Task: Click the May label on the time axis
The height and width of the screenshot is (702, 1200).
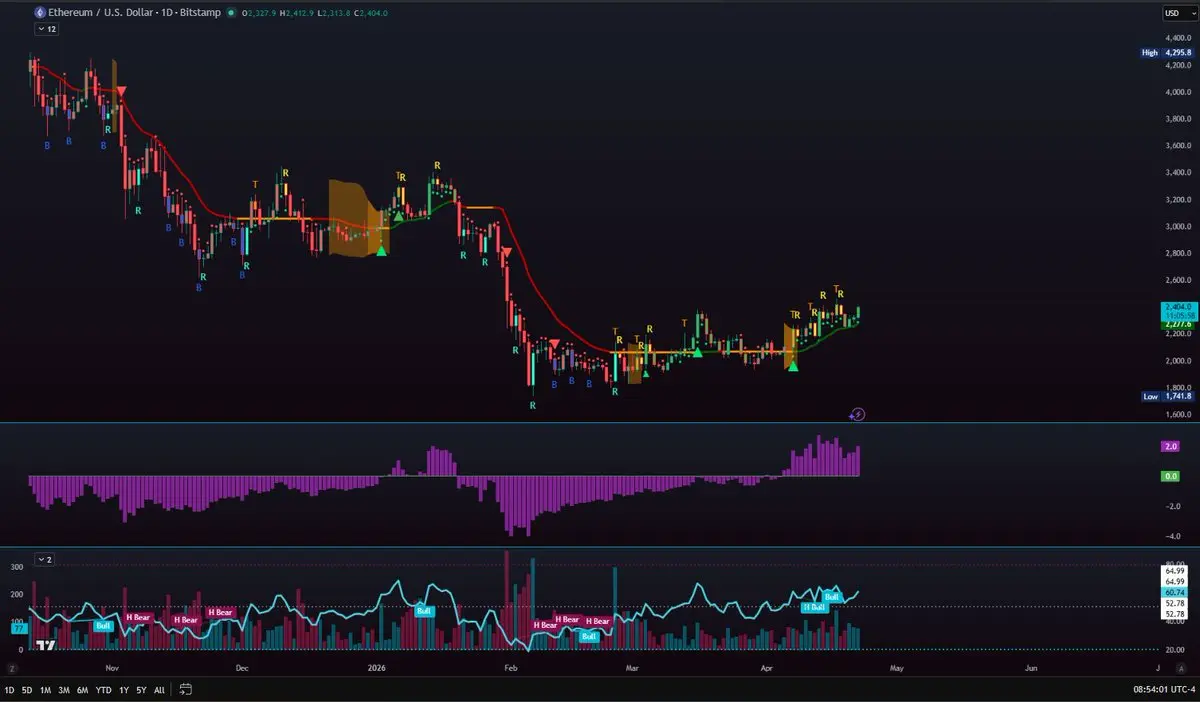Action: (x=896, y=667)
